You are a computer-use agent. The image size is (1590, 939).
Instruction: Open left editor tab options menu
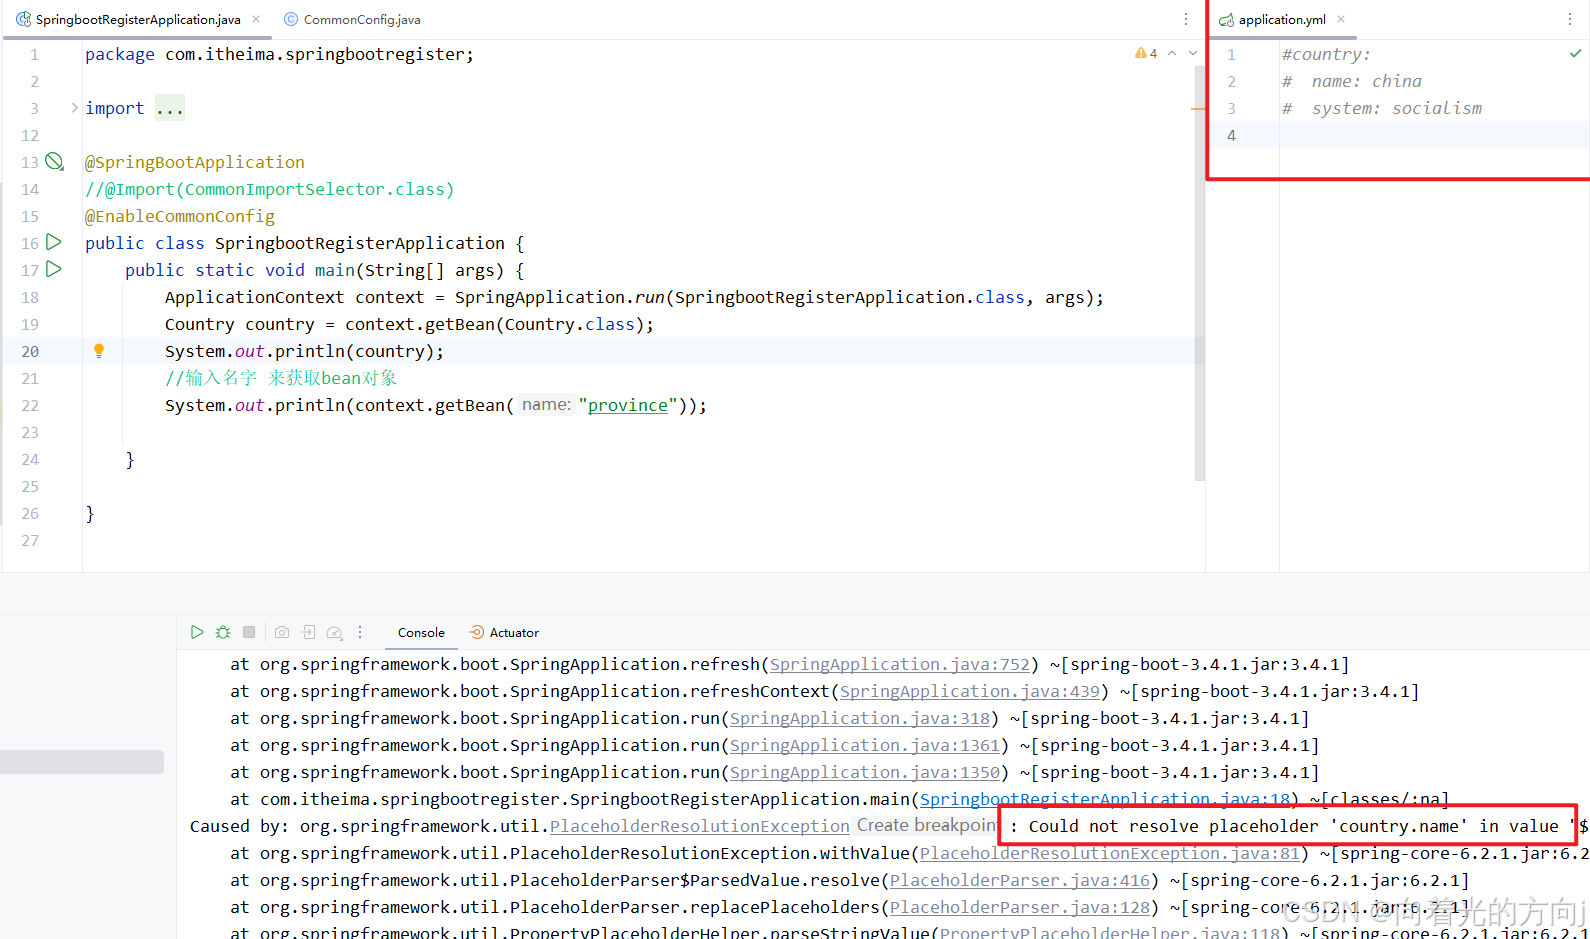point(1186,19)
